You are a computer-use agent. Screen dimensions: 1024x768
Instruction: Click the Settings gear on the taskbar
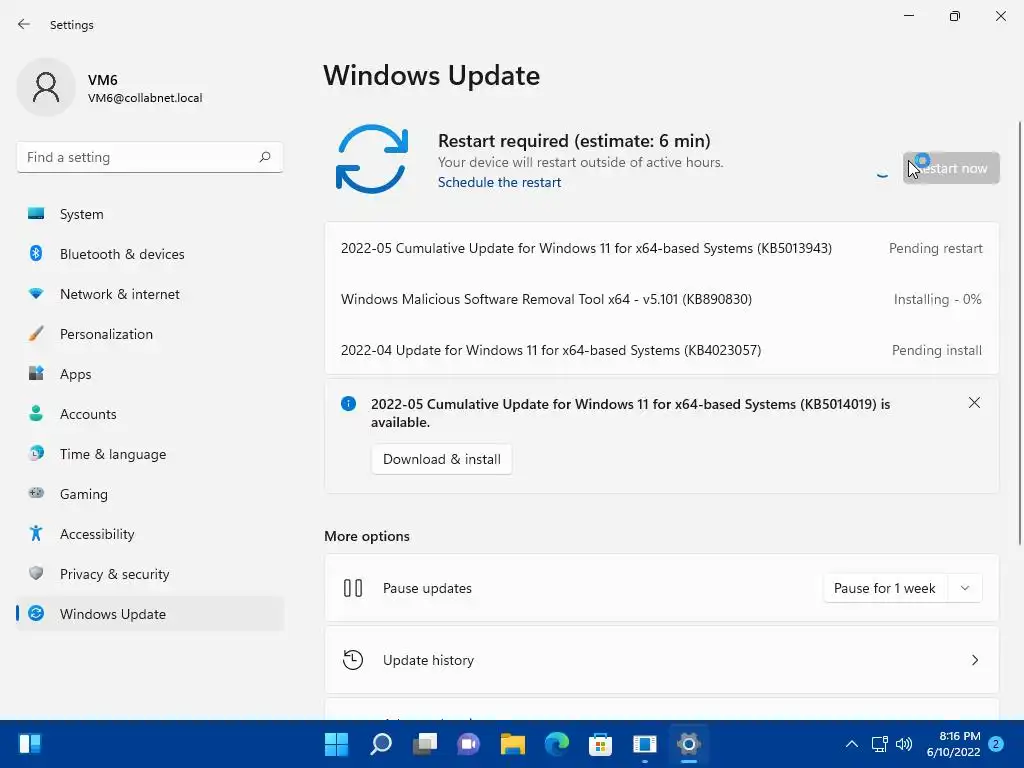688,743
